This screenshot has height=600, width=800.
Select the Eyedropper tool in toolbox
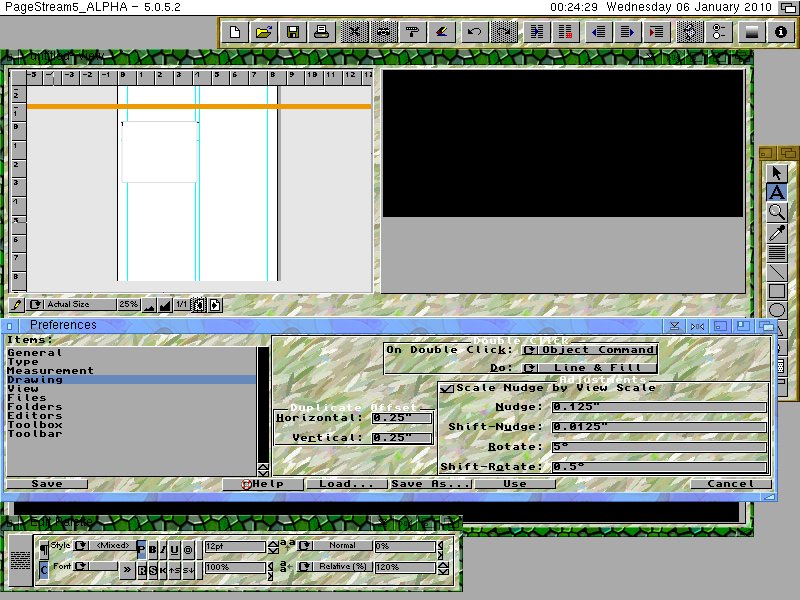click(776, 233)
